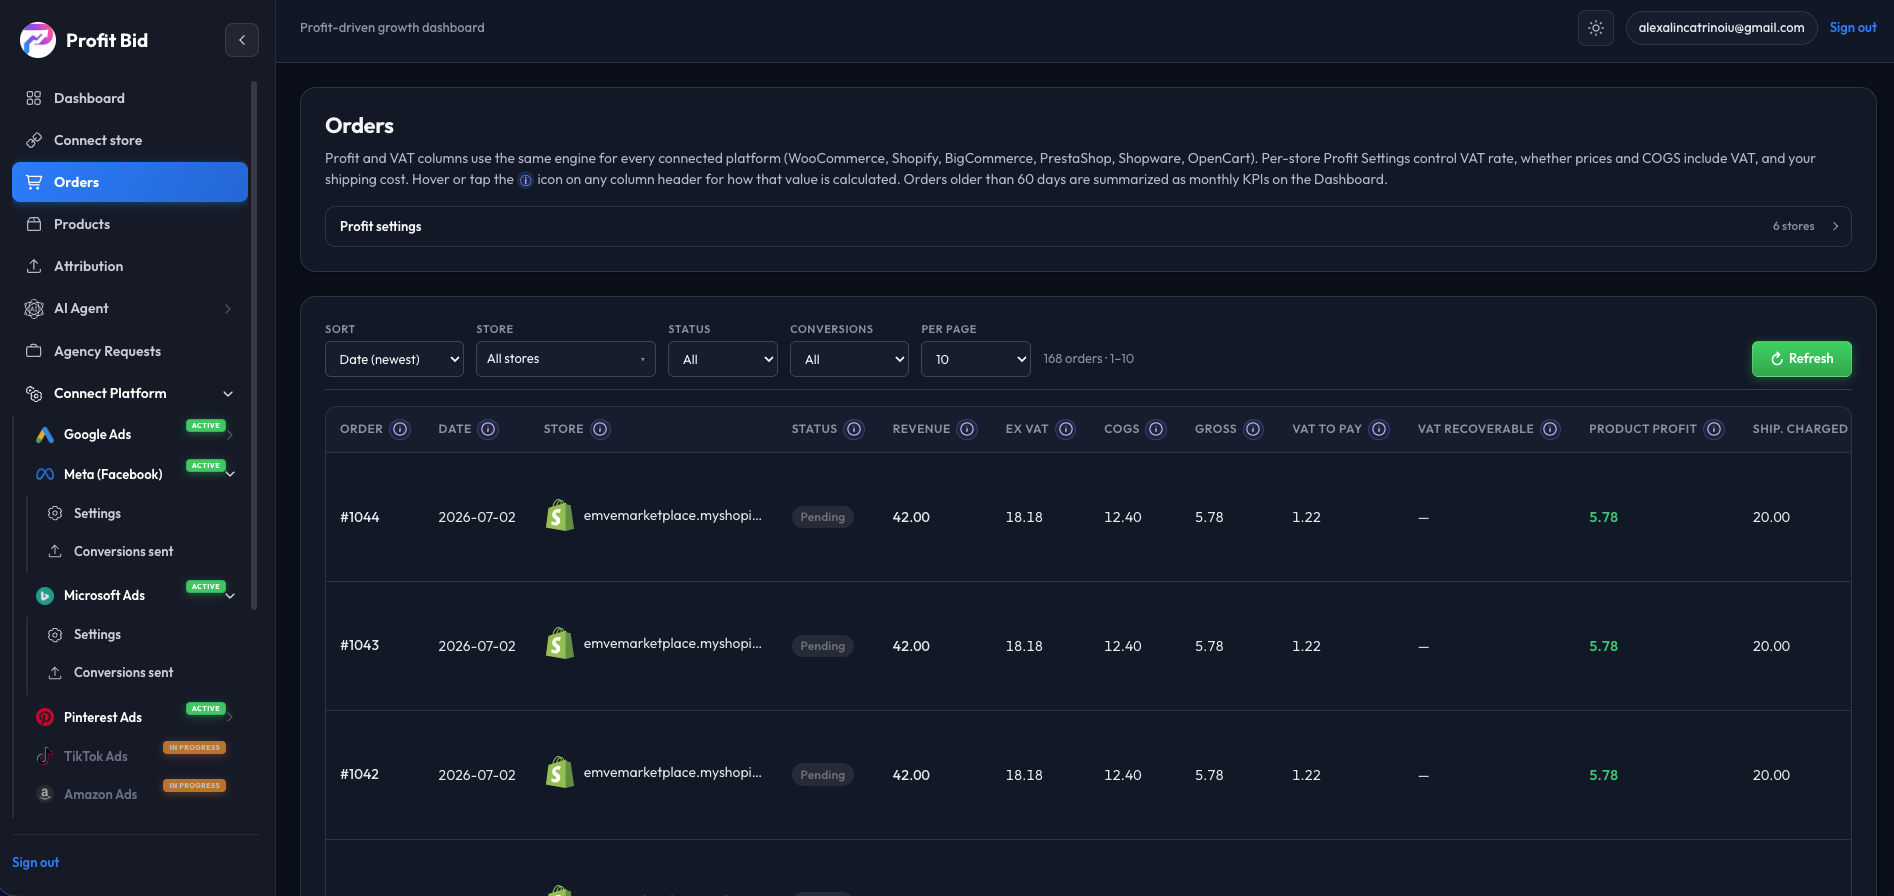This screenshot has height=896, width=1894.
Task: Open the All stores dropdown
Action: pos(566,359)
